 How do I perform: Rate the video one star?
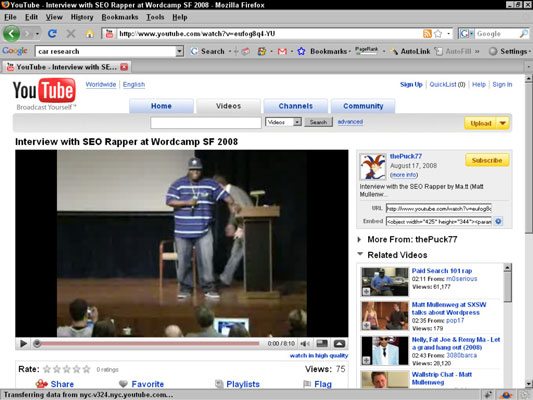[x=47, y=369]
